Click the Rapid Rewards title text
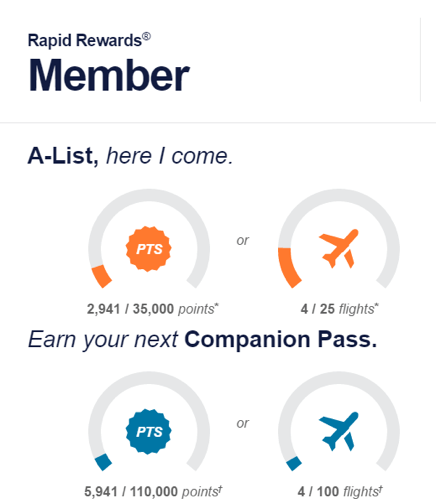 point(89,40)
